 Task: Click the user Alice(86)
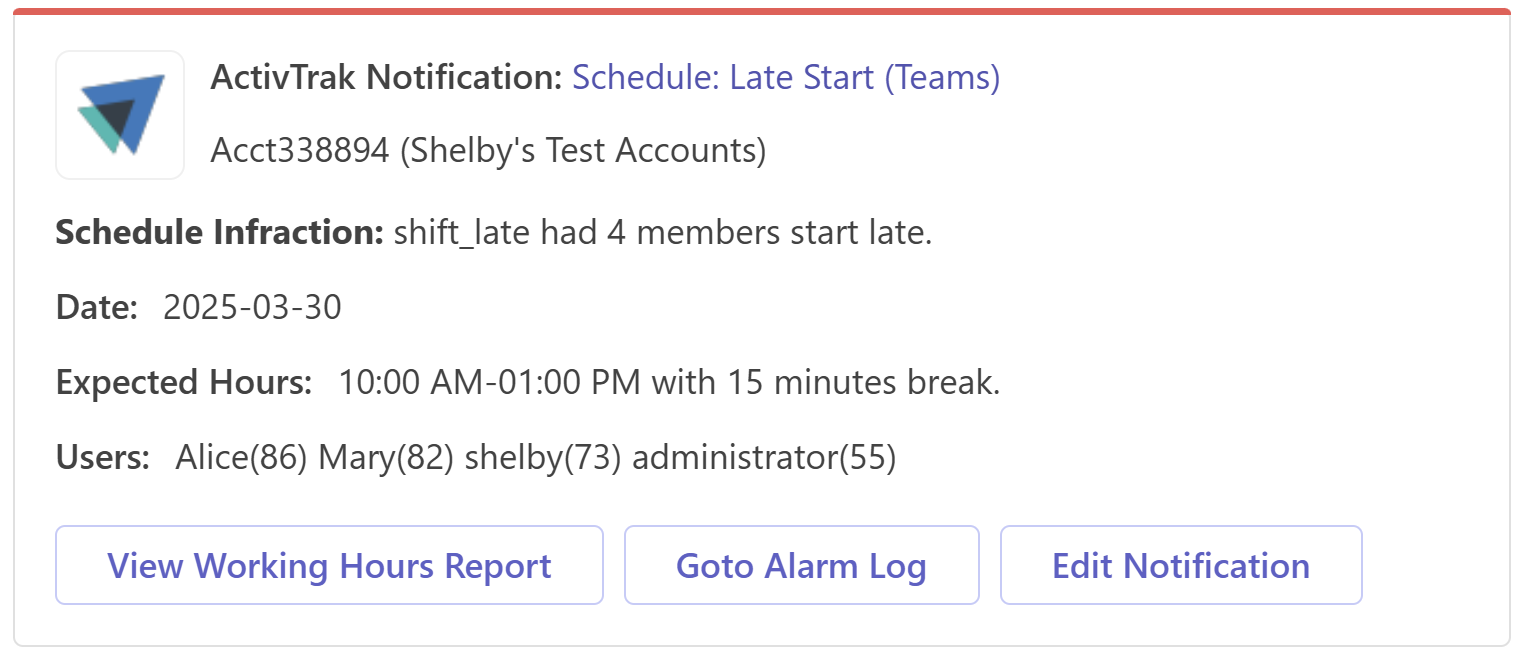[x=241, y=458]
